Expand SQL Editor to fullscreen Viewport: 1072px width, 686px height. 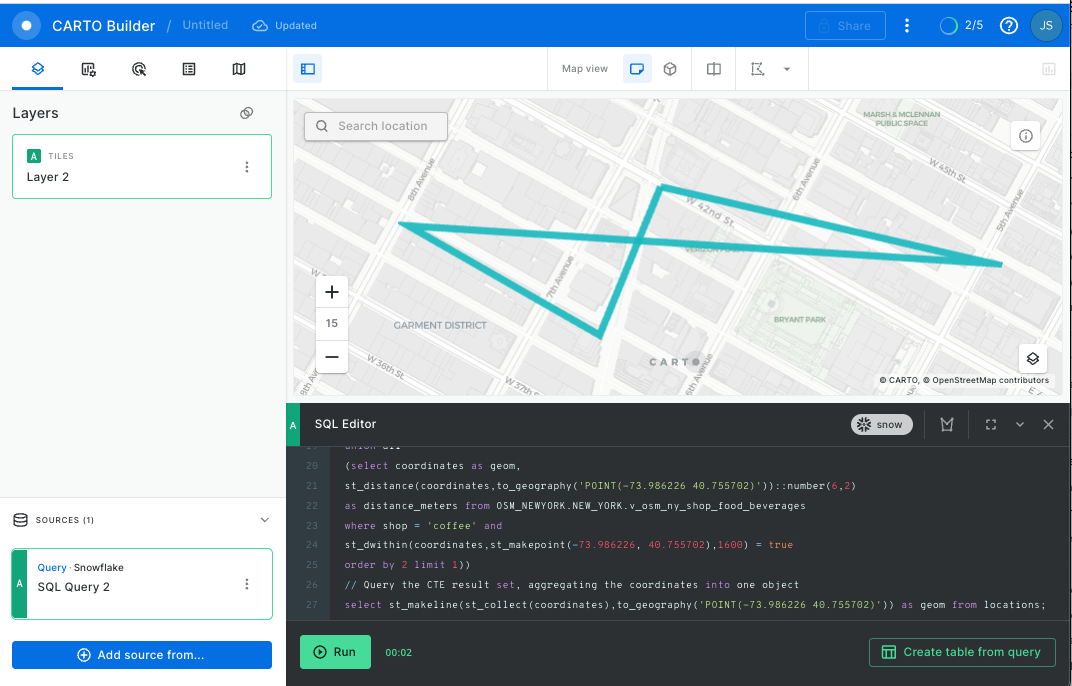click(991, 425)
